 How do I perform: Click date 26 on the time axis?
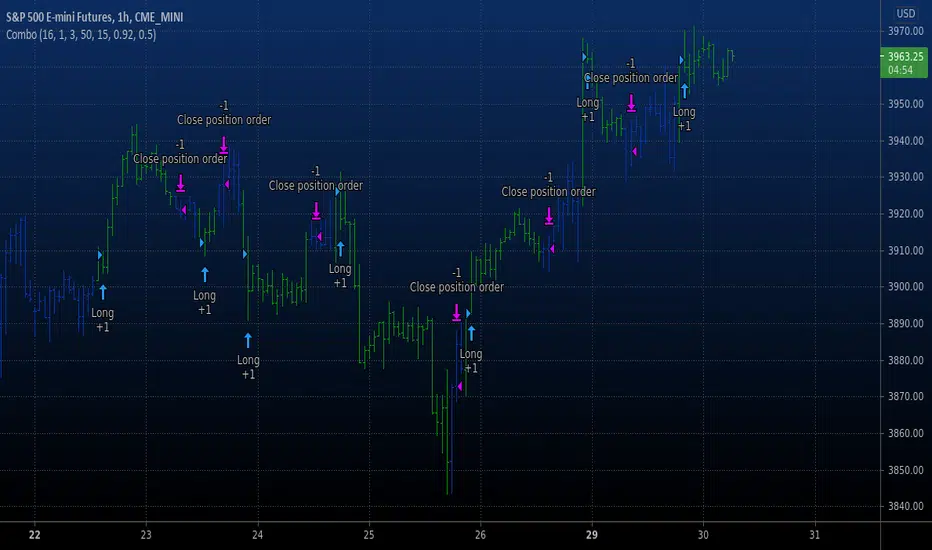(480, 535)
